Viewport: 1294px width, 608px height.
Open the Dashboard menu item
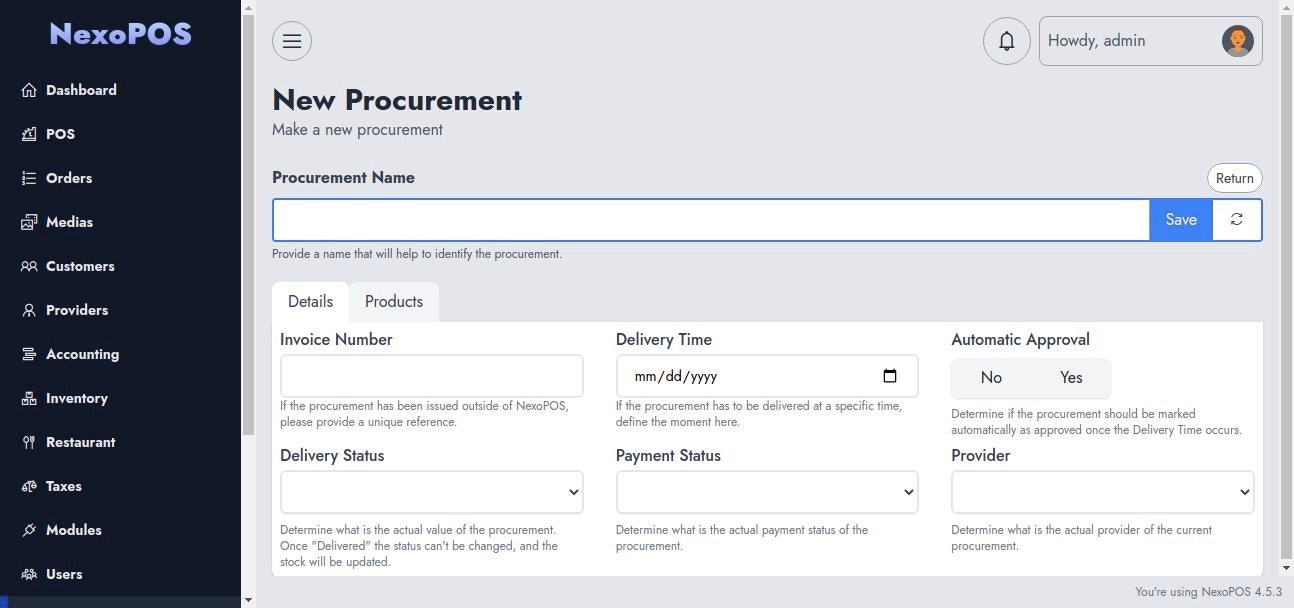pos(120,90)
